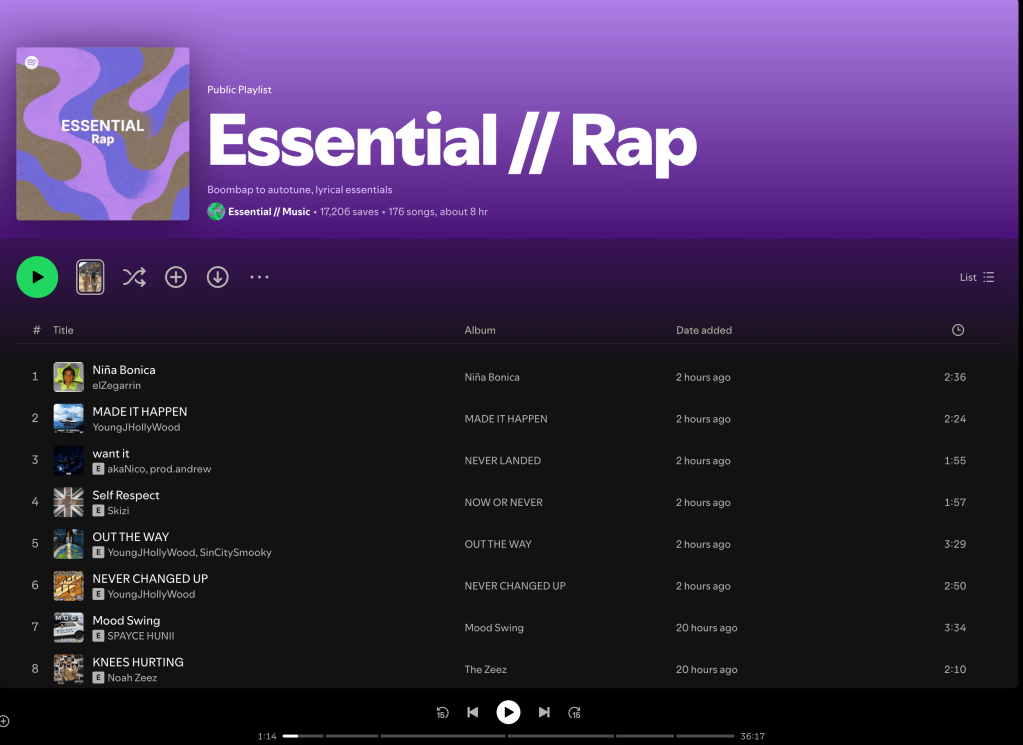
Task: Open the NEVER LANDED album link
Action: (x=502, y=461)
